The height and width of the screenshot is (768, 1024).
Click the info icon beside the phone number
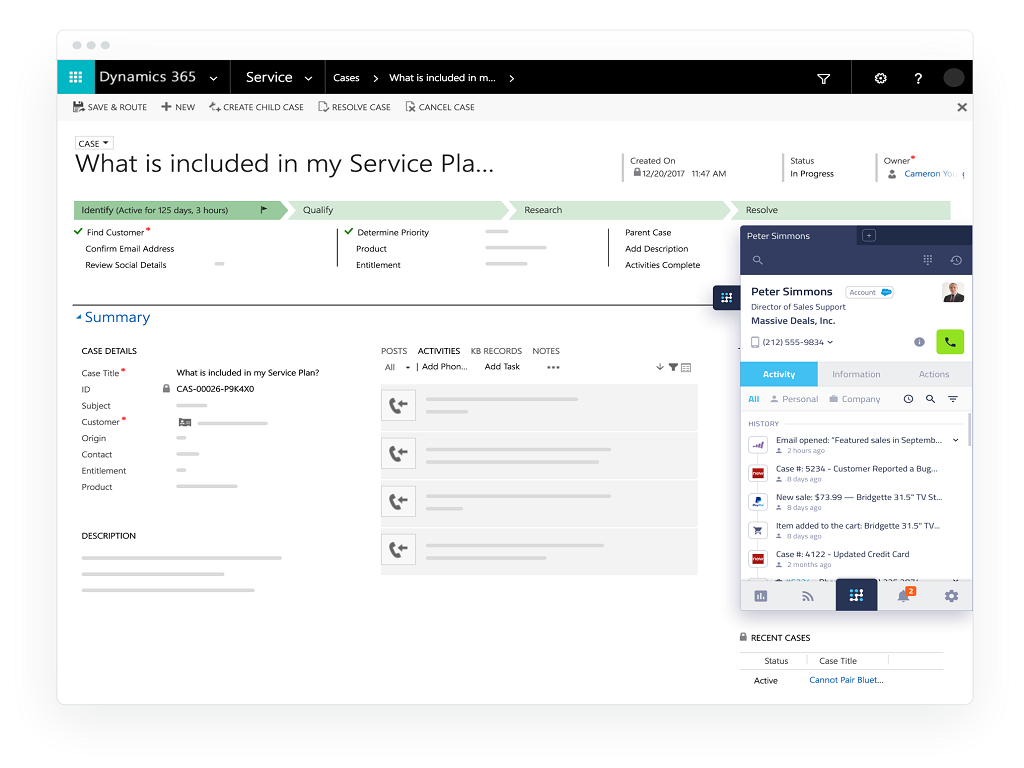click(x=919, y=342)
